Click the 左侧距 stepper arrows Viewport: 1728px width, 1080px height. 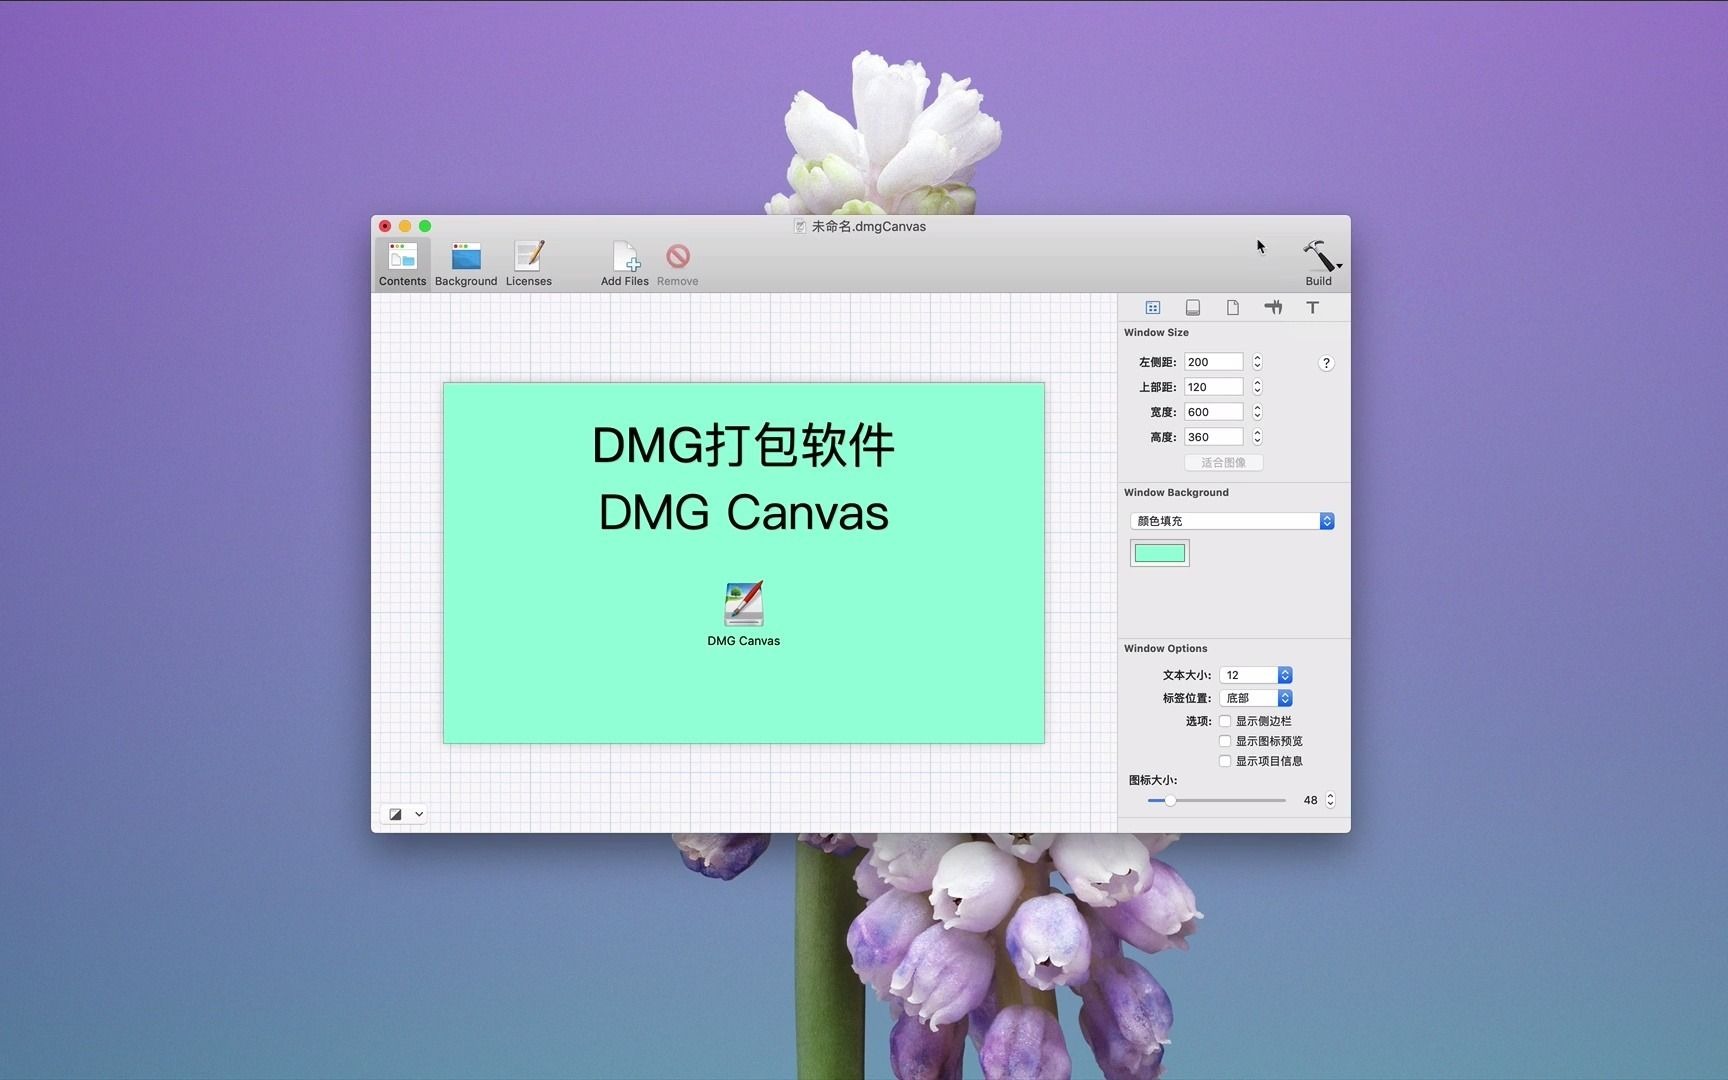tap(1257, 362)
